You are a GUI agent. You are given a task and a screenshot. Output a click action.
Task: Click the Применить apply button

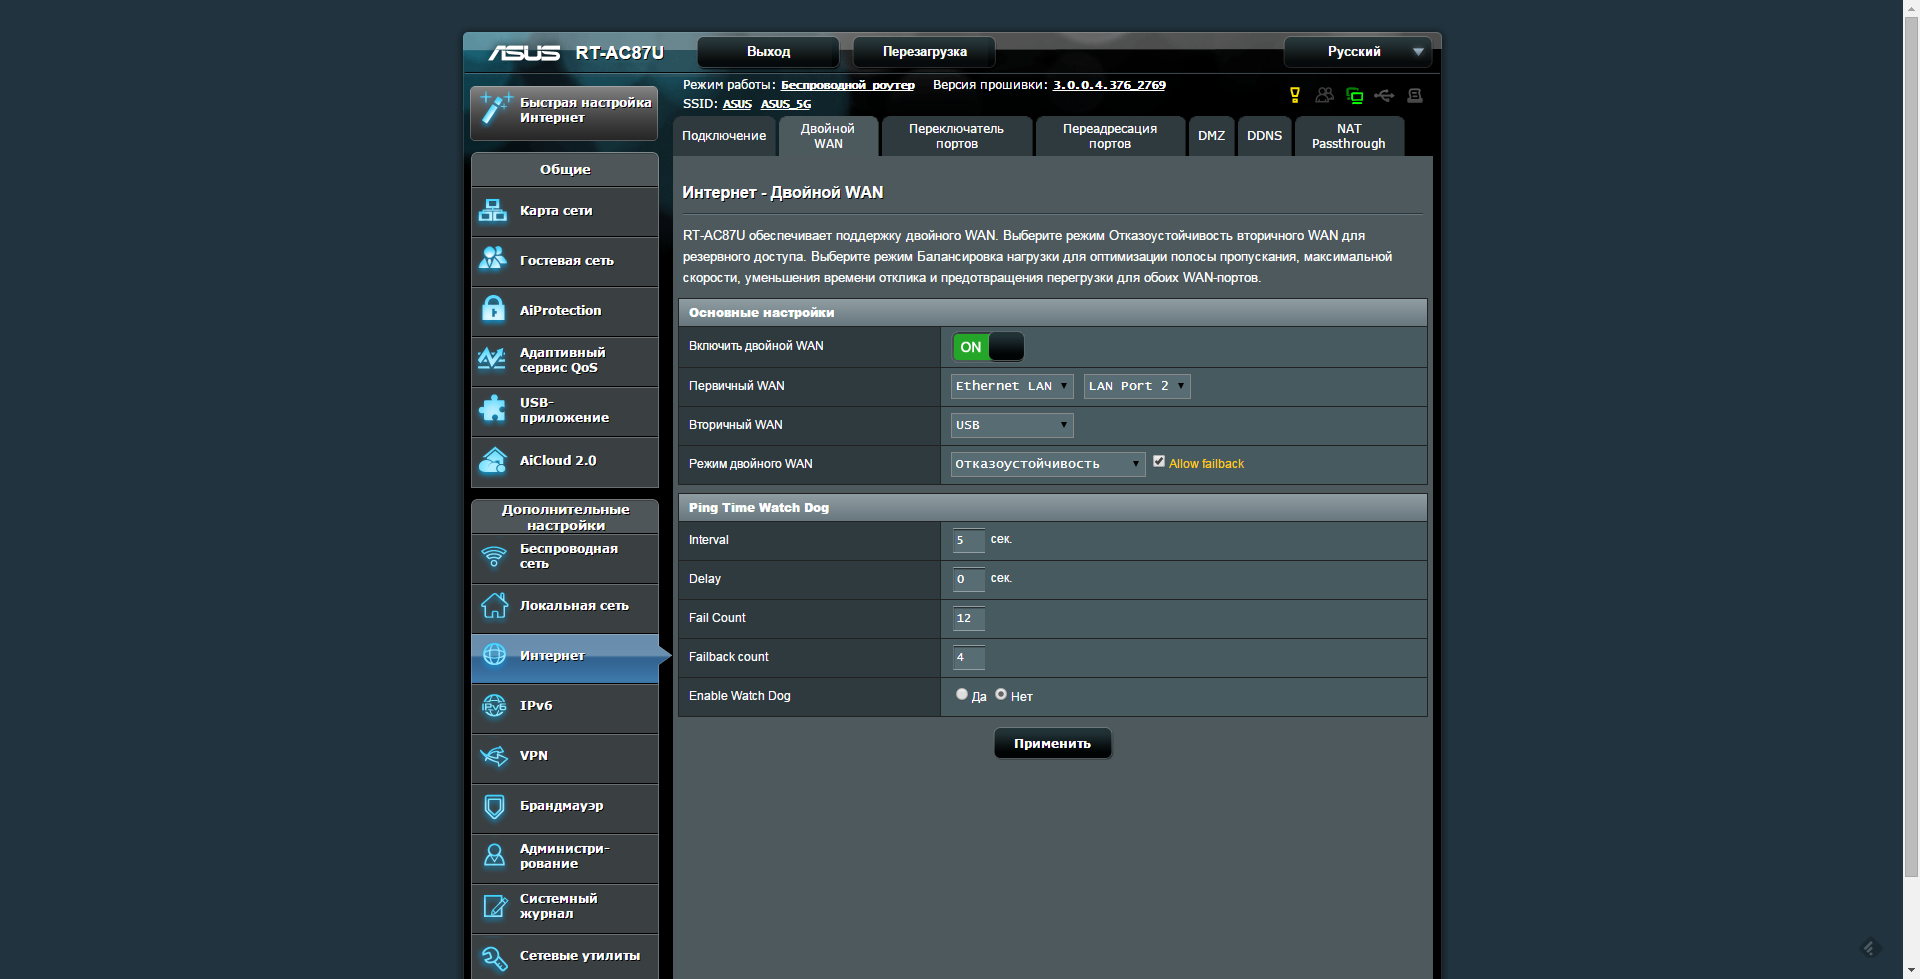[1052, 743]
